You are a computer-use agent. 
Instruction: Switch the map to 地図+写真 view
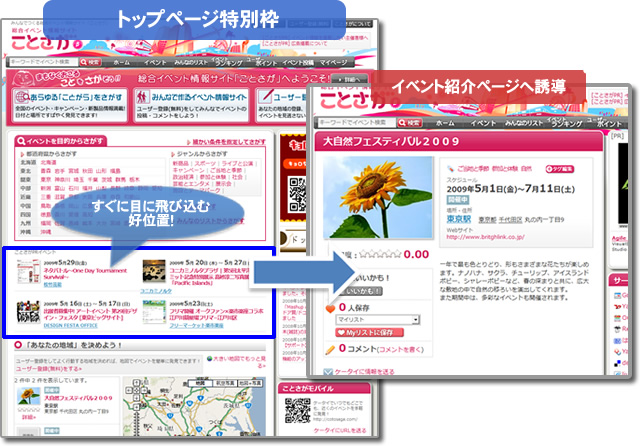pyautogui.click(x=250, y=383)
